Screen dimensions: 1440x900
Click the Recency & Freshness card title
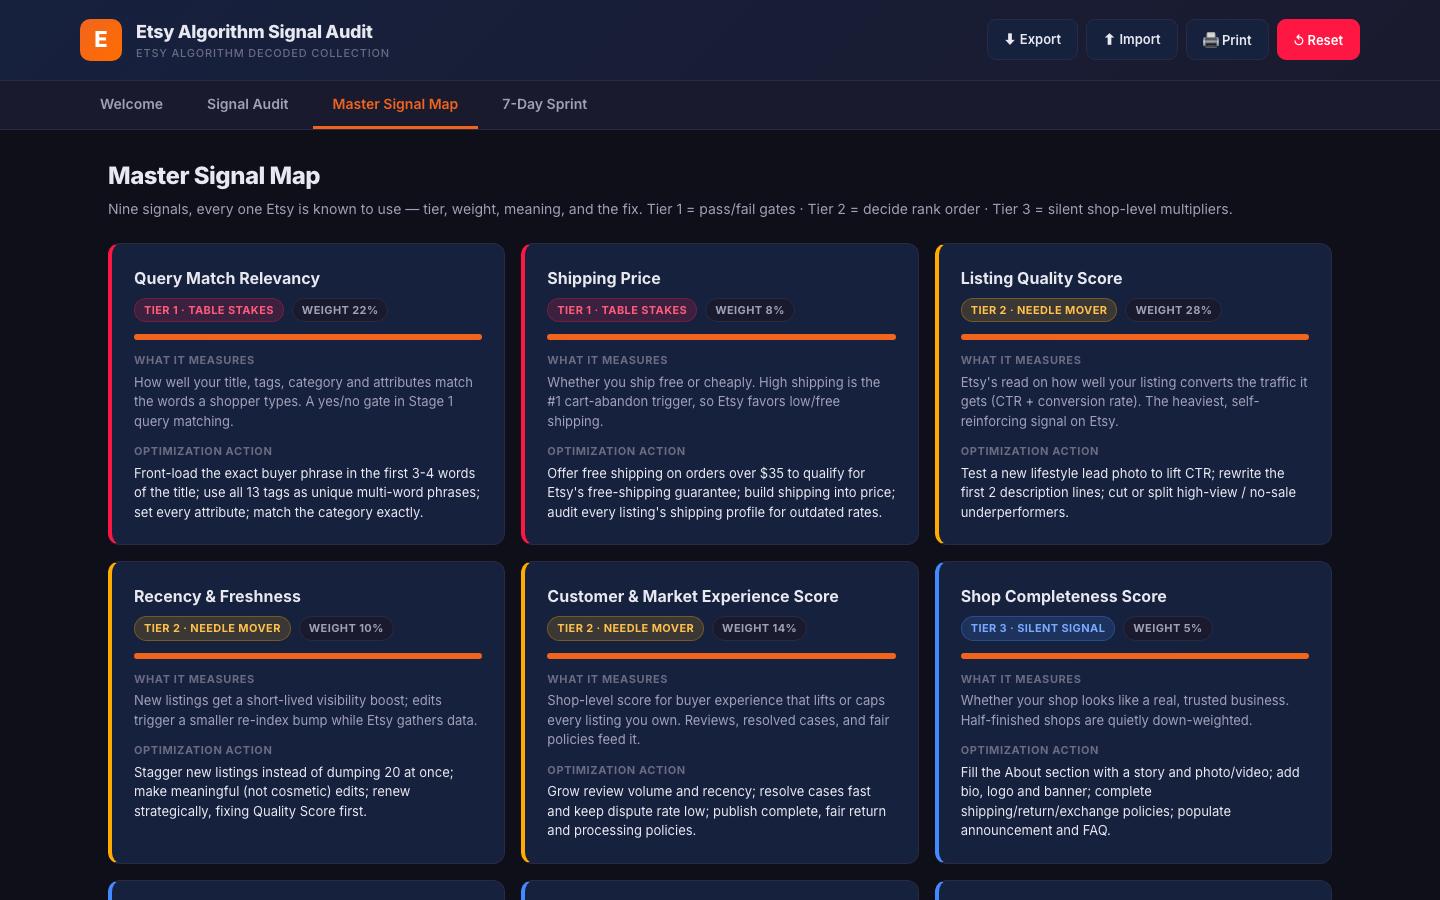217,596
